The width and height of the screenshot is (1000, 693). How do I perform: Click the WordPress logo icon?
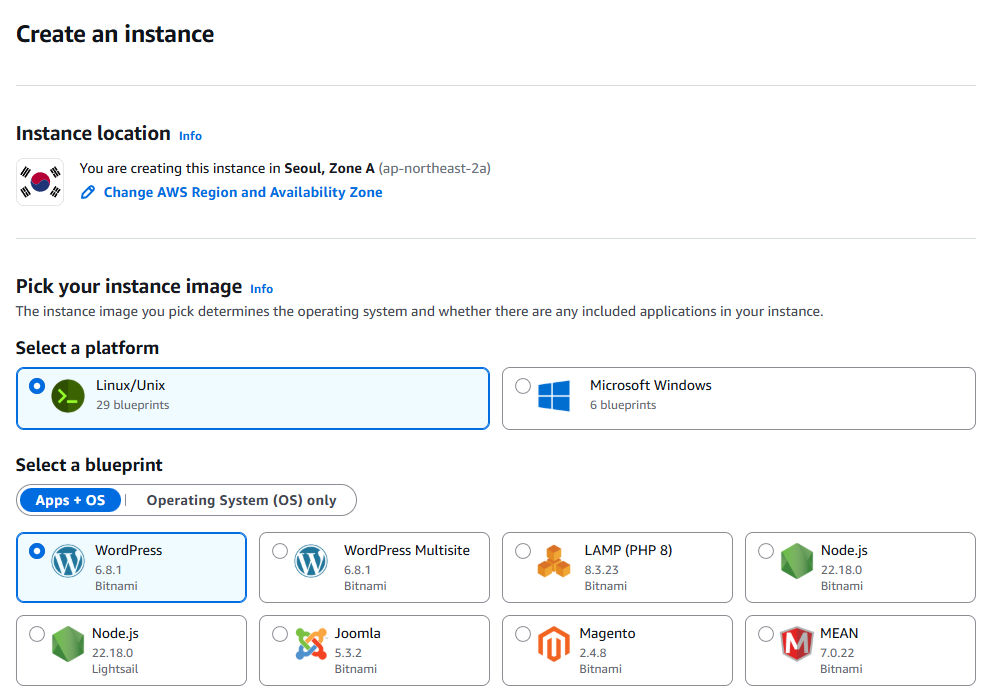tap(66, 560)
